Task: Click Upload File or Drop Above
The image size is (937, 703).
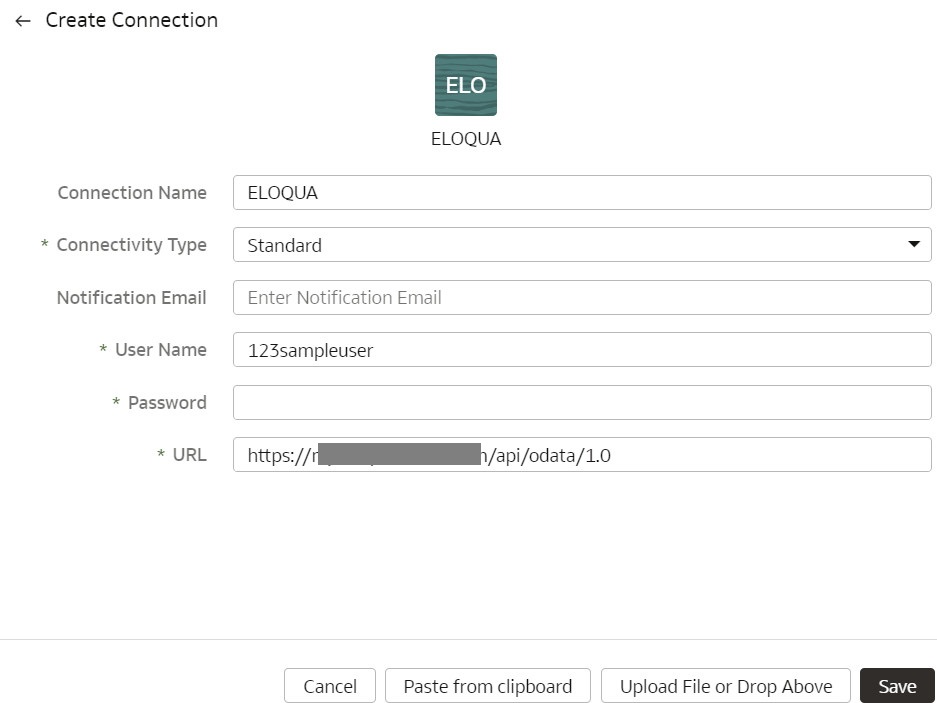Action: click(x=725, y=686)
